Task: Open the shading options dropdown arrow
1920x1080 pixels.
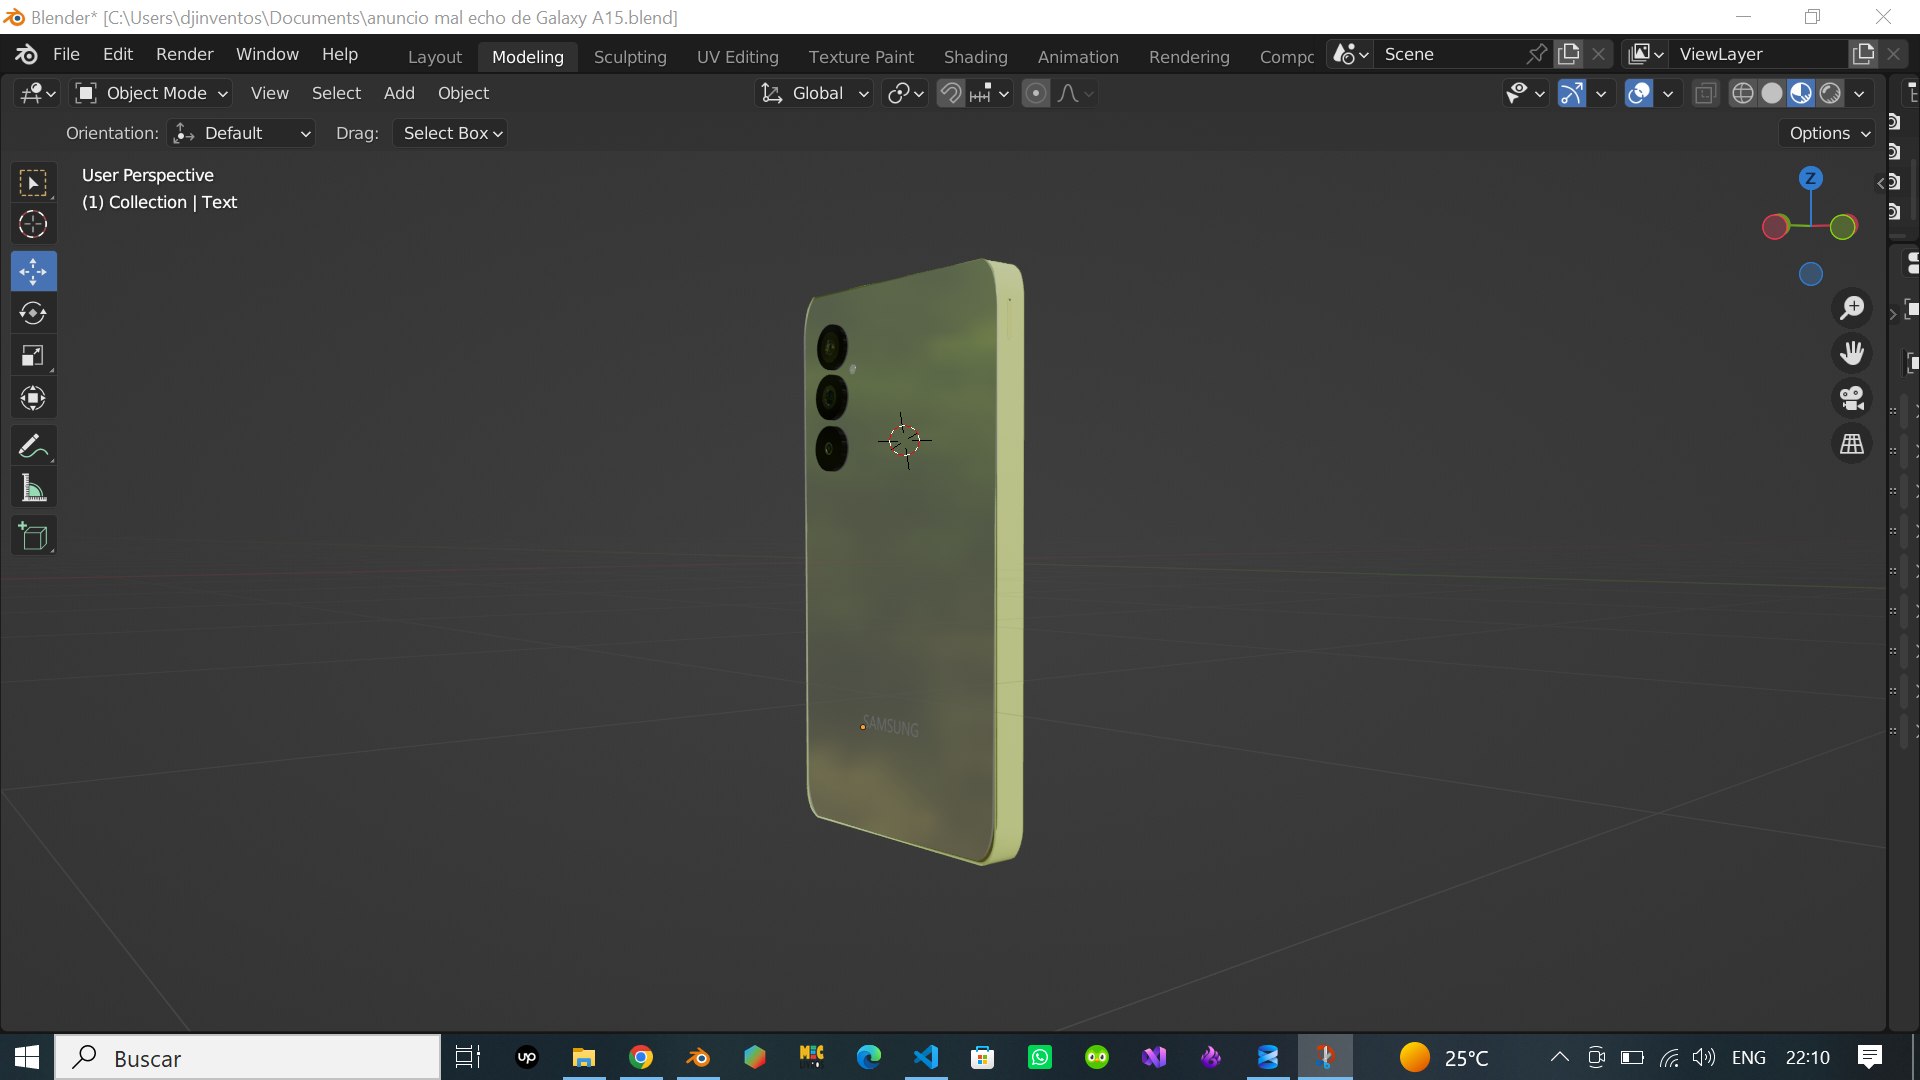Action: pos(1859,93)
